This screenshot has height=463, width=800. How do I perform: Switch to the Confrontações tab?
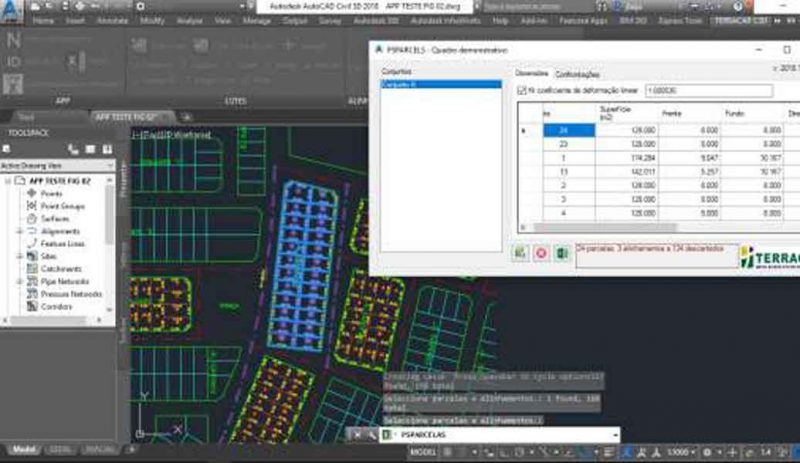coord(577,74)
